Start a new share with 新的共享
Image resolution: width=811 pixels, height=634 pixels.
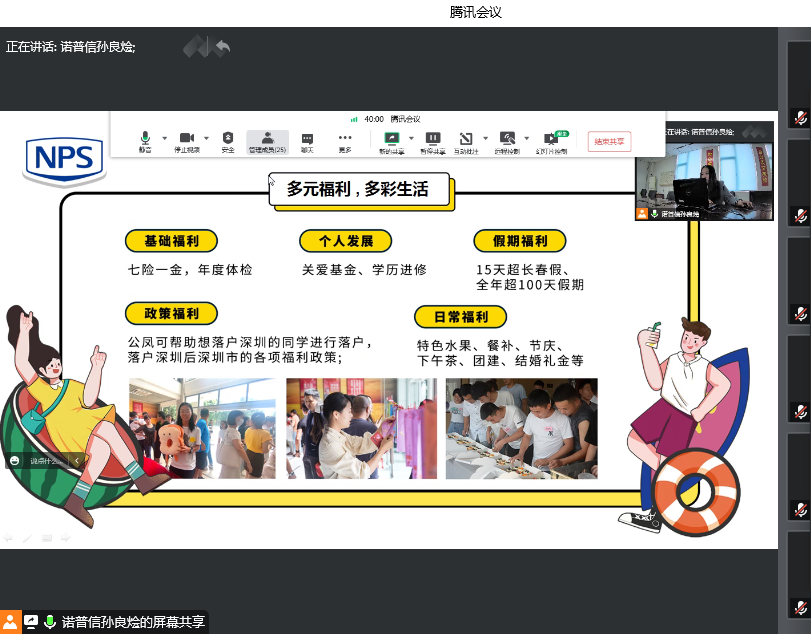(392, 140)
